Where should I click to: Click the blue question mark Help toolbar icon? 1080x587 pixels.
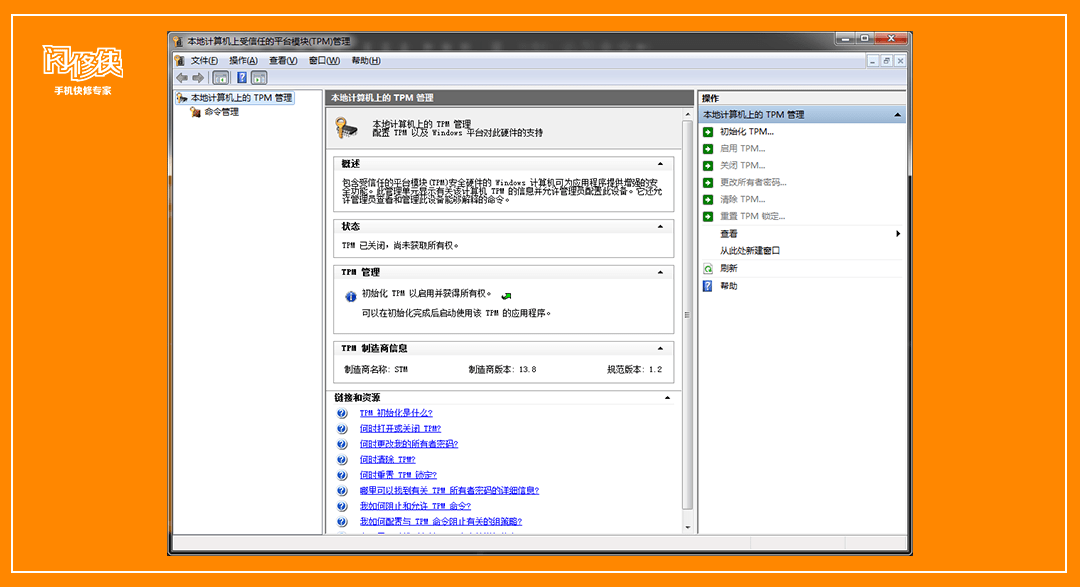point(242,78)
